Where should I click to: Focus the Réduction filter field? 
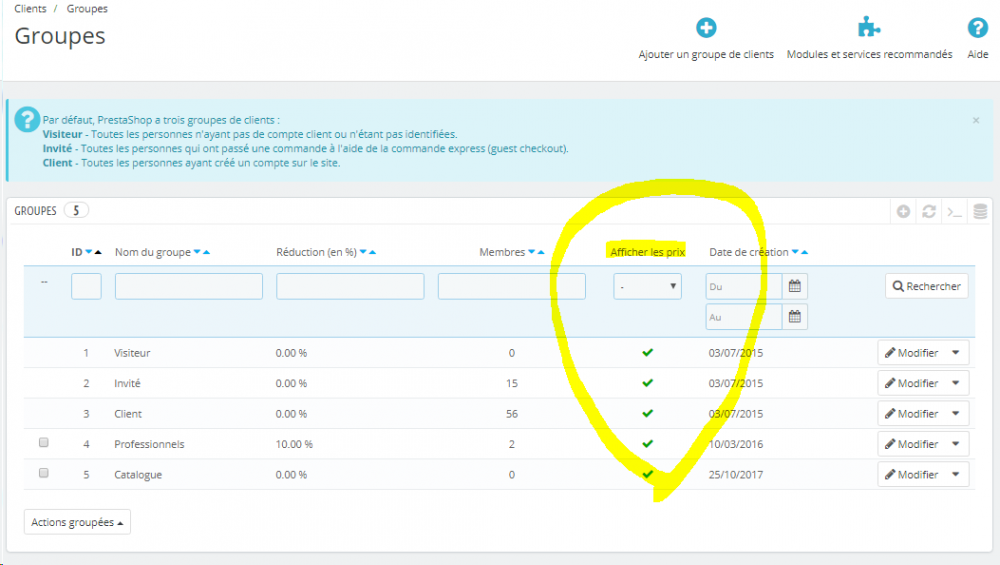(350, 286)
